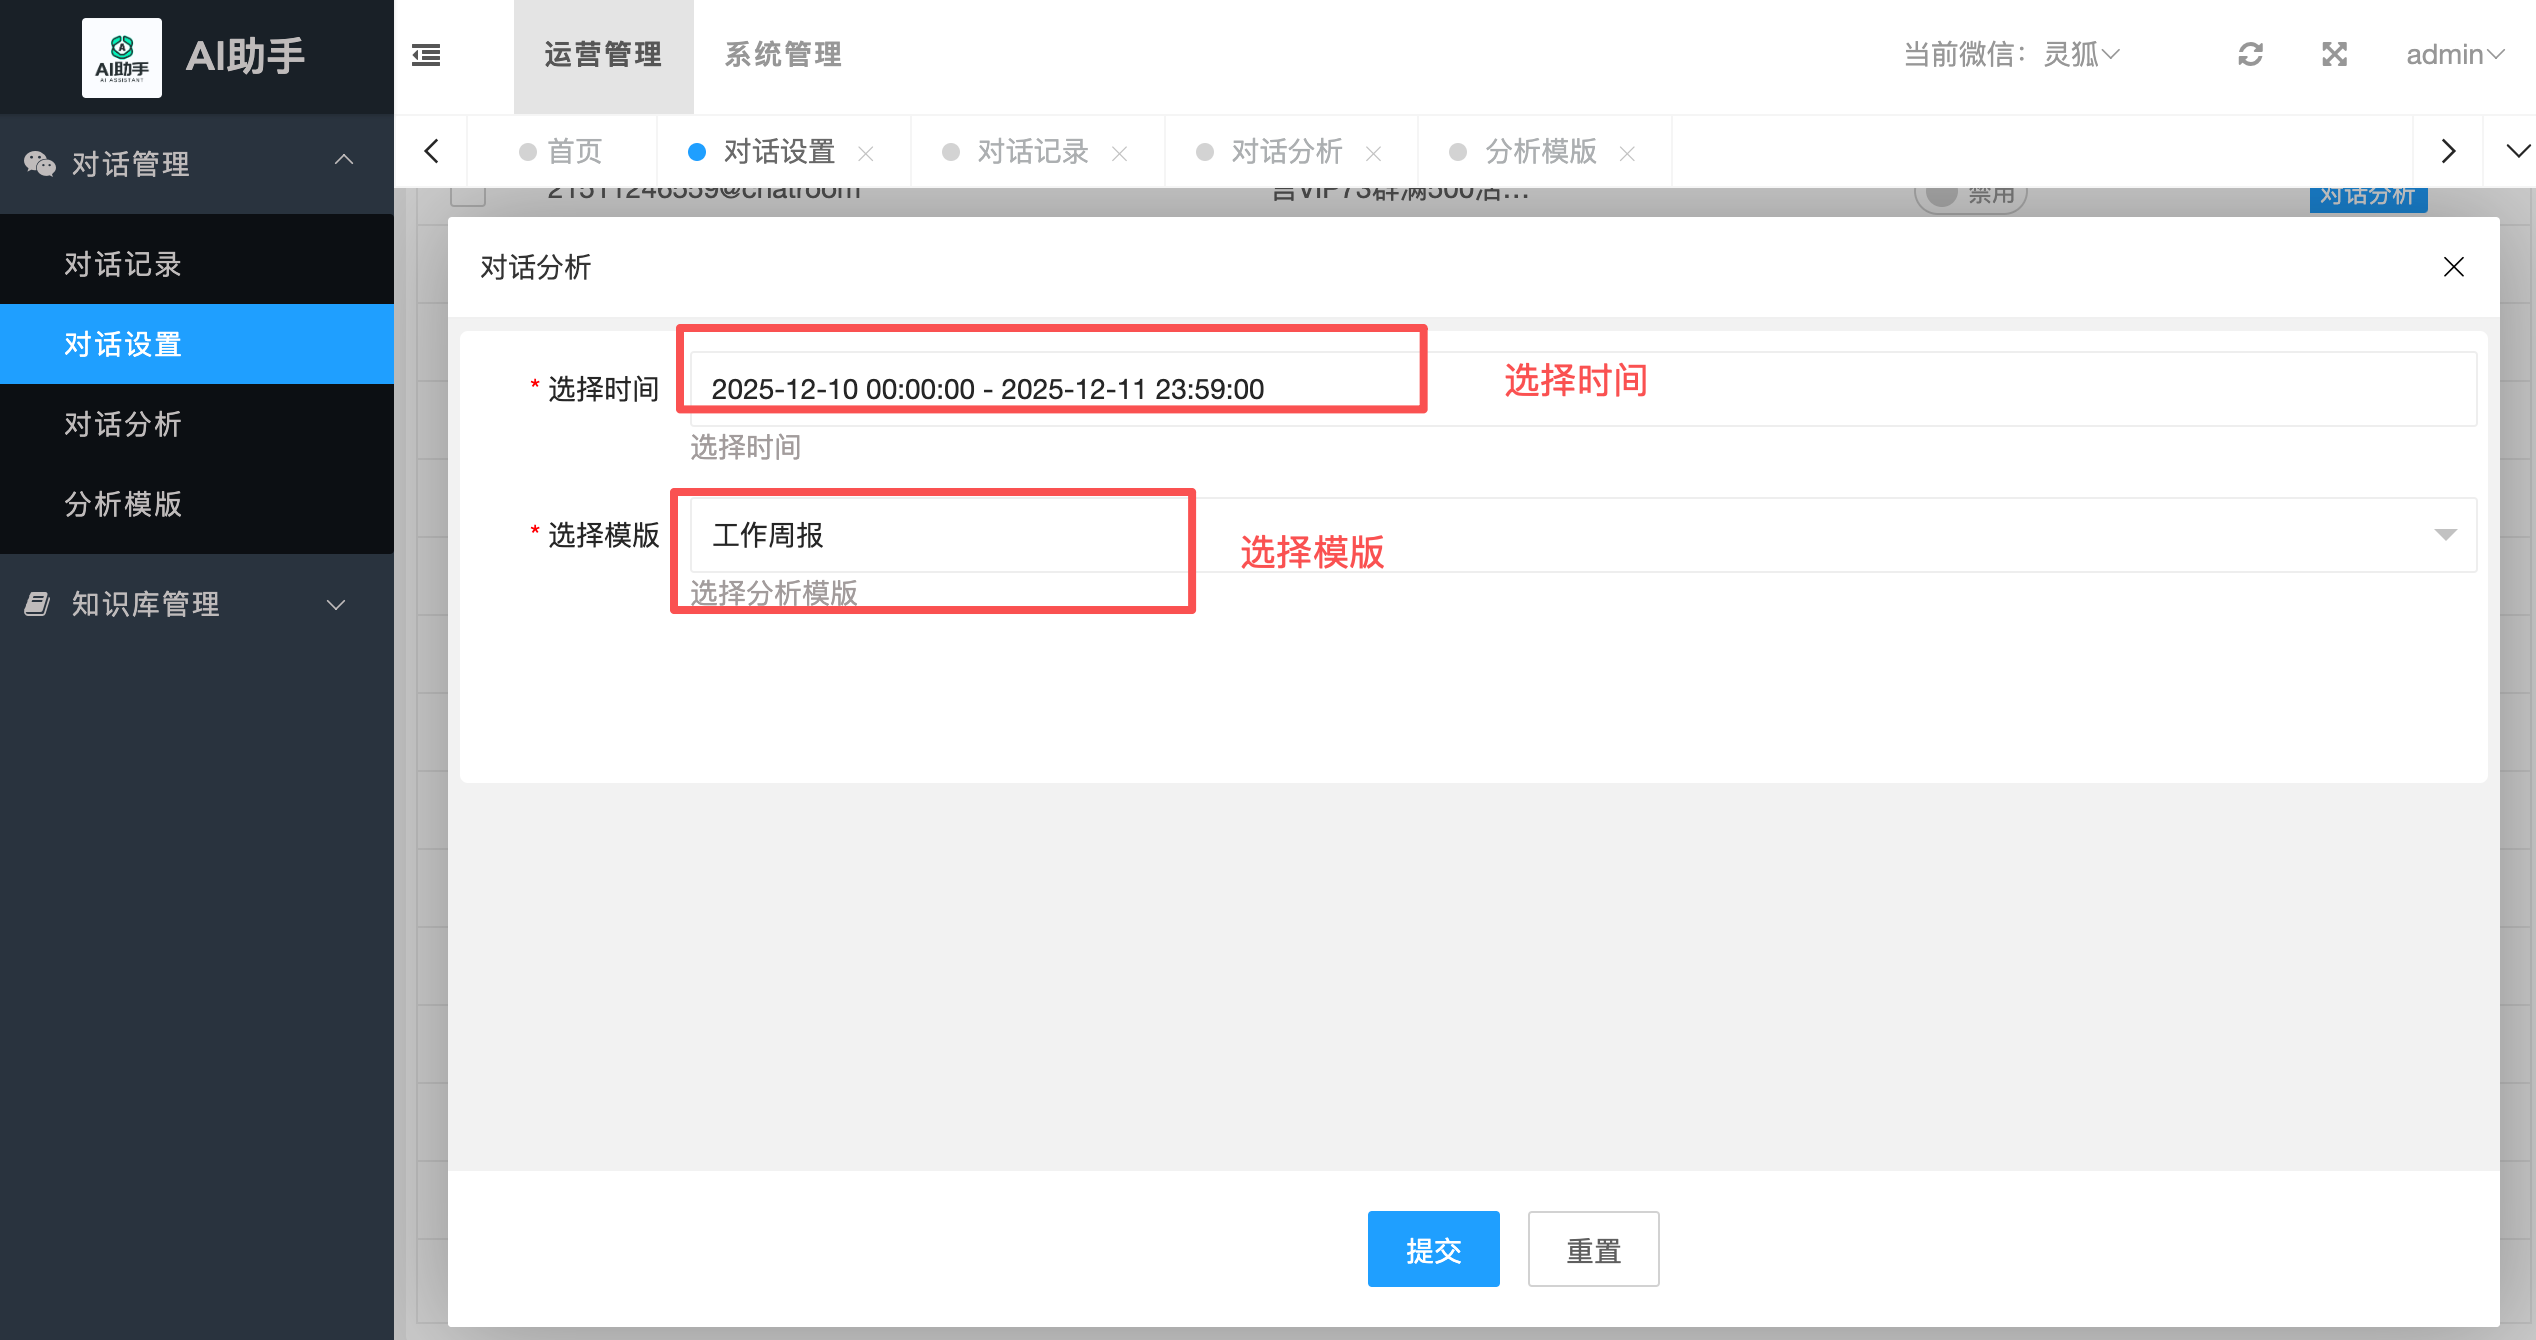Switch to 系统管理 top menu

point(783,55)
